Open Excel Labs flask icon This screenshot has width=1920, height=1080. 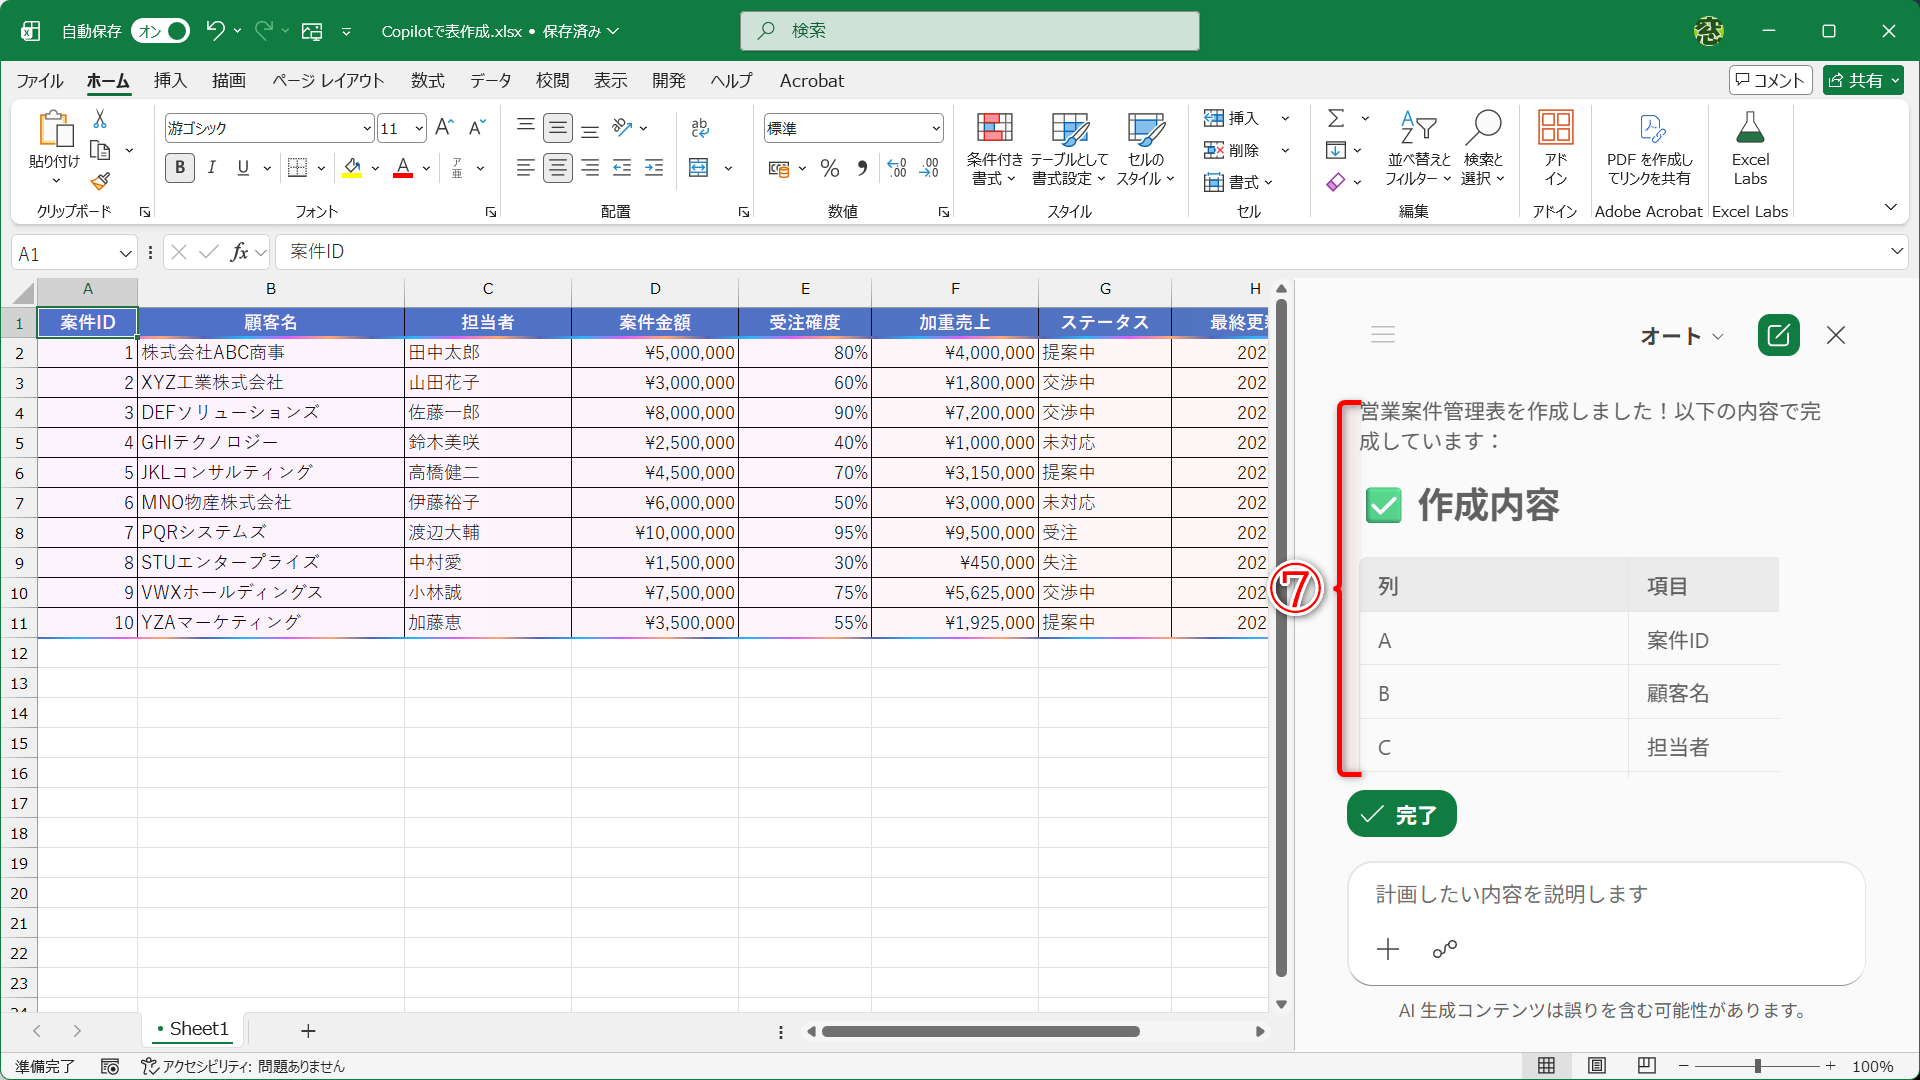click(x=1750, y=128)
